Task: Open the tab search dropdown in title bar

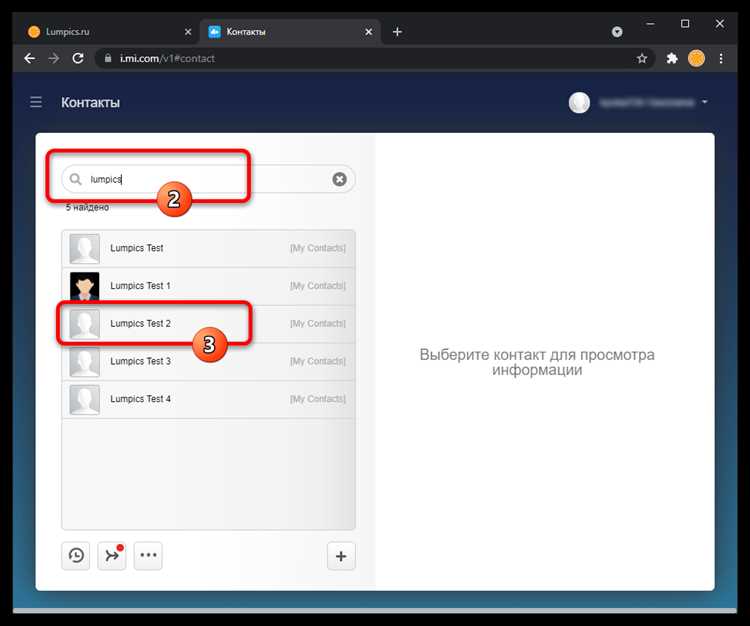Action: [x=617, y=32]
